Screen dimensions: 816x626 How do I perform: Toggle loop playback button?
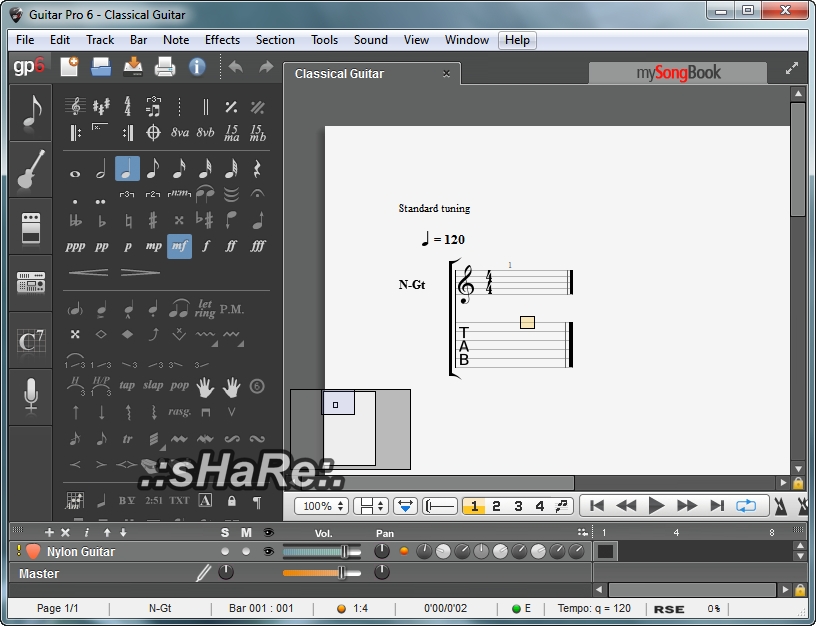(x=746, y=505)
